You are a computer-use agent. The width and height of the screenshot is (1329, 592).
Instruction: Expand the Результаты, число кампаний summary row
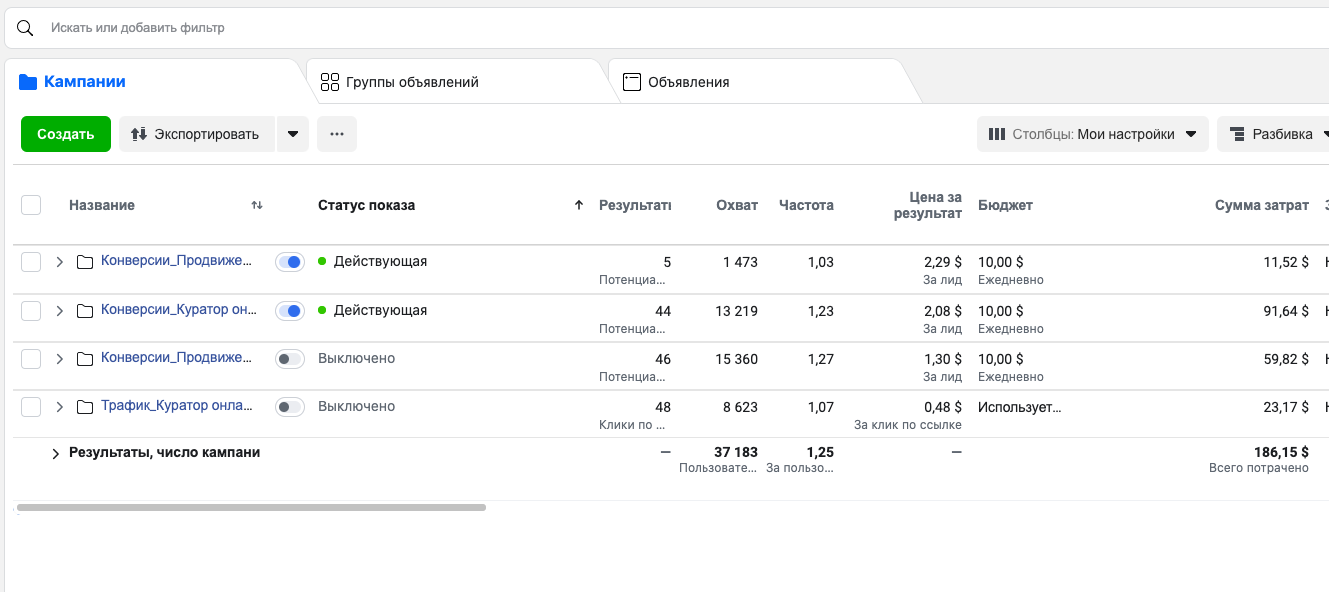(56, 454)
